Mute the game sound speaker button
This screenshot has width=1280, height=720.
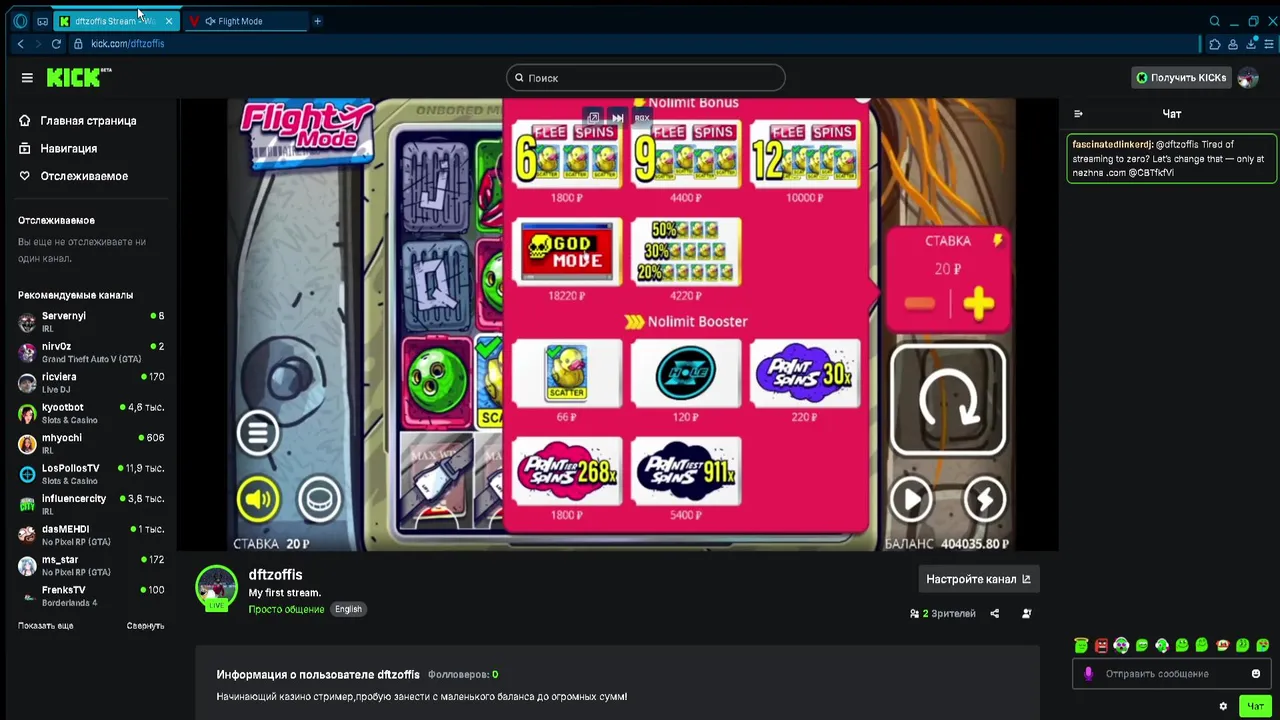258,499
